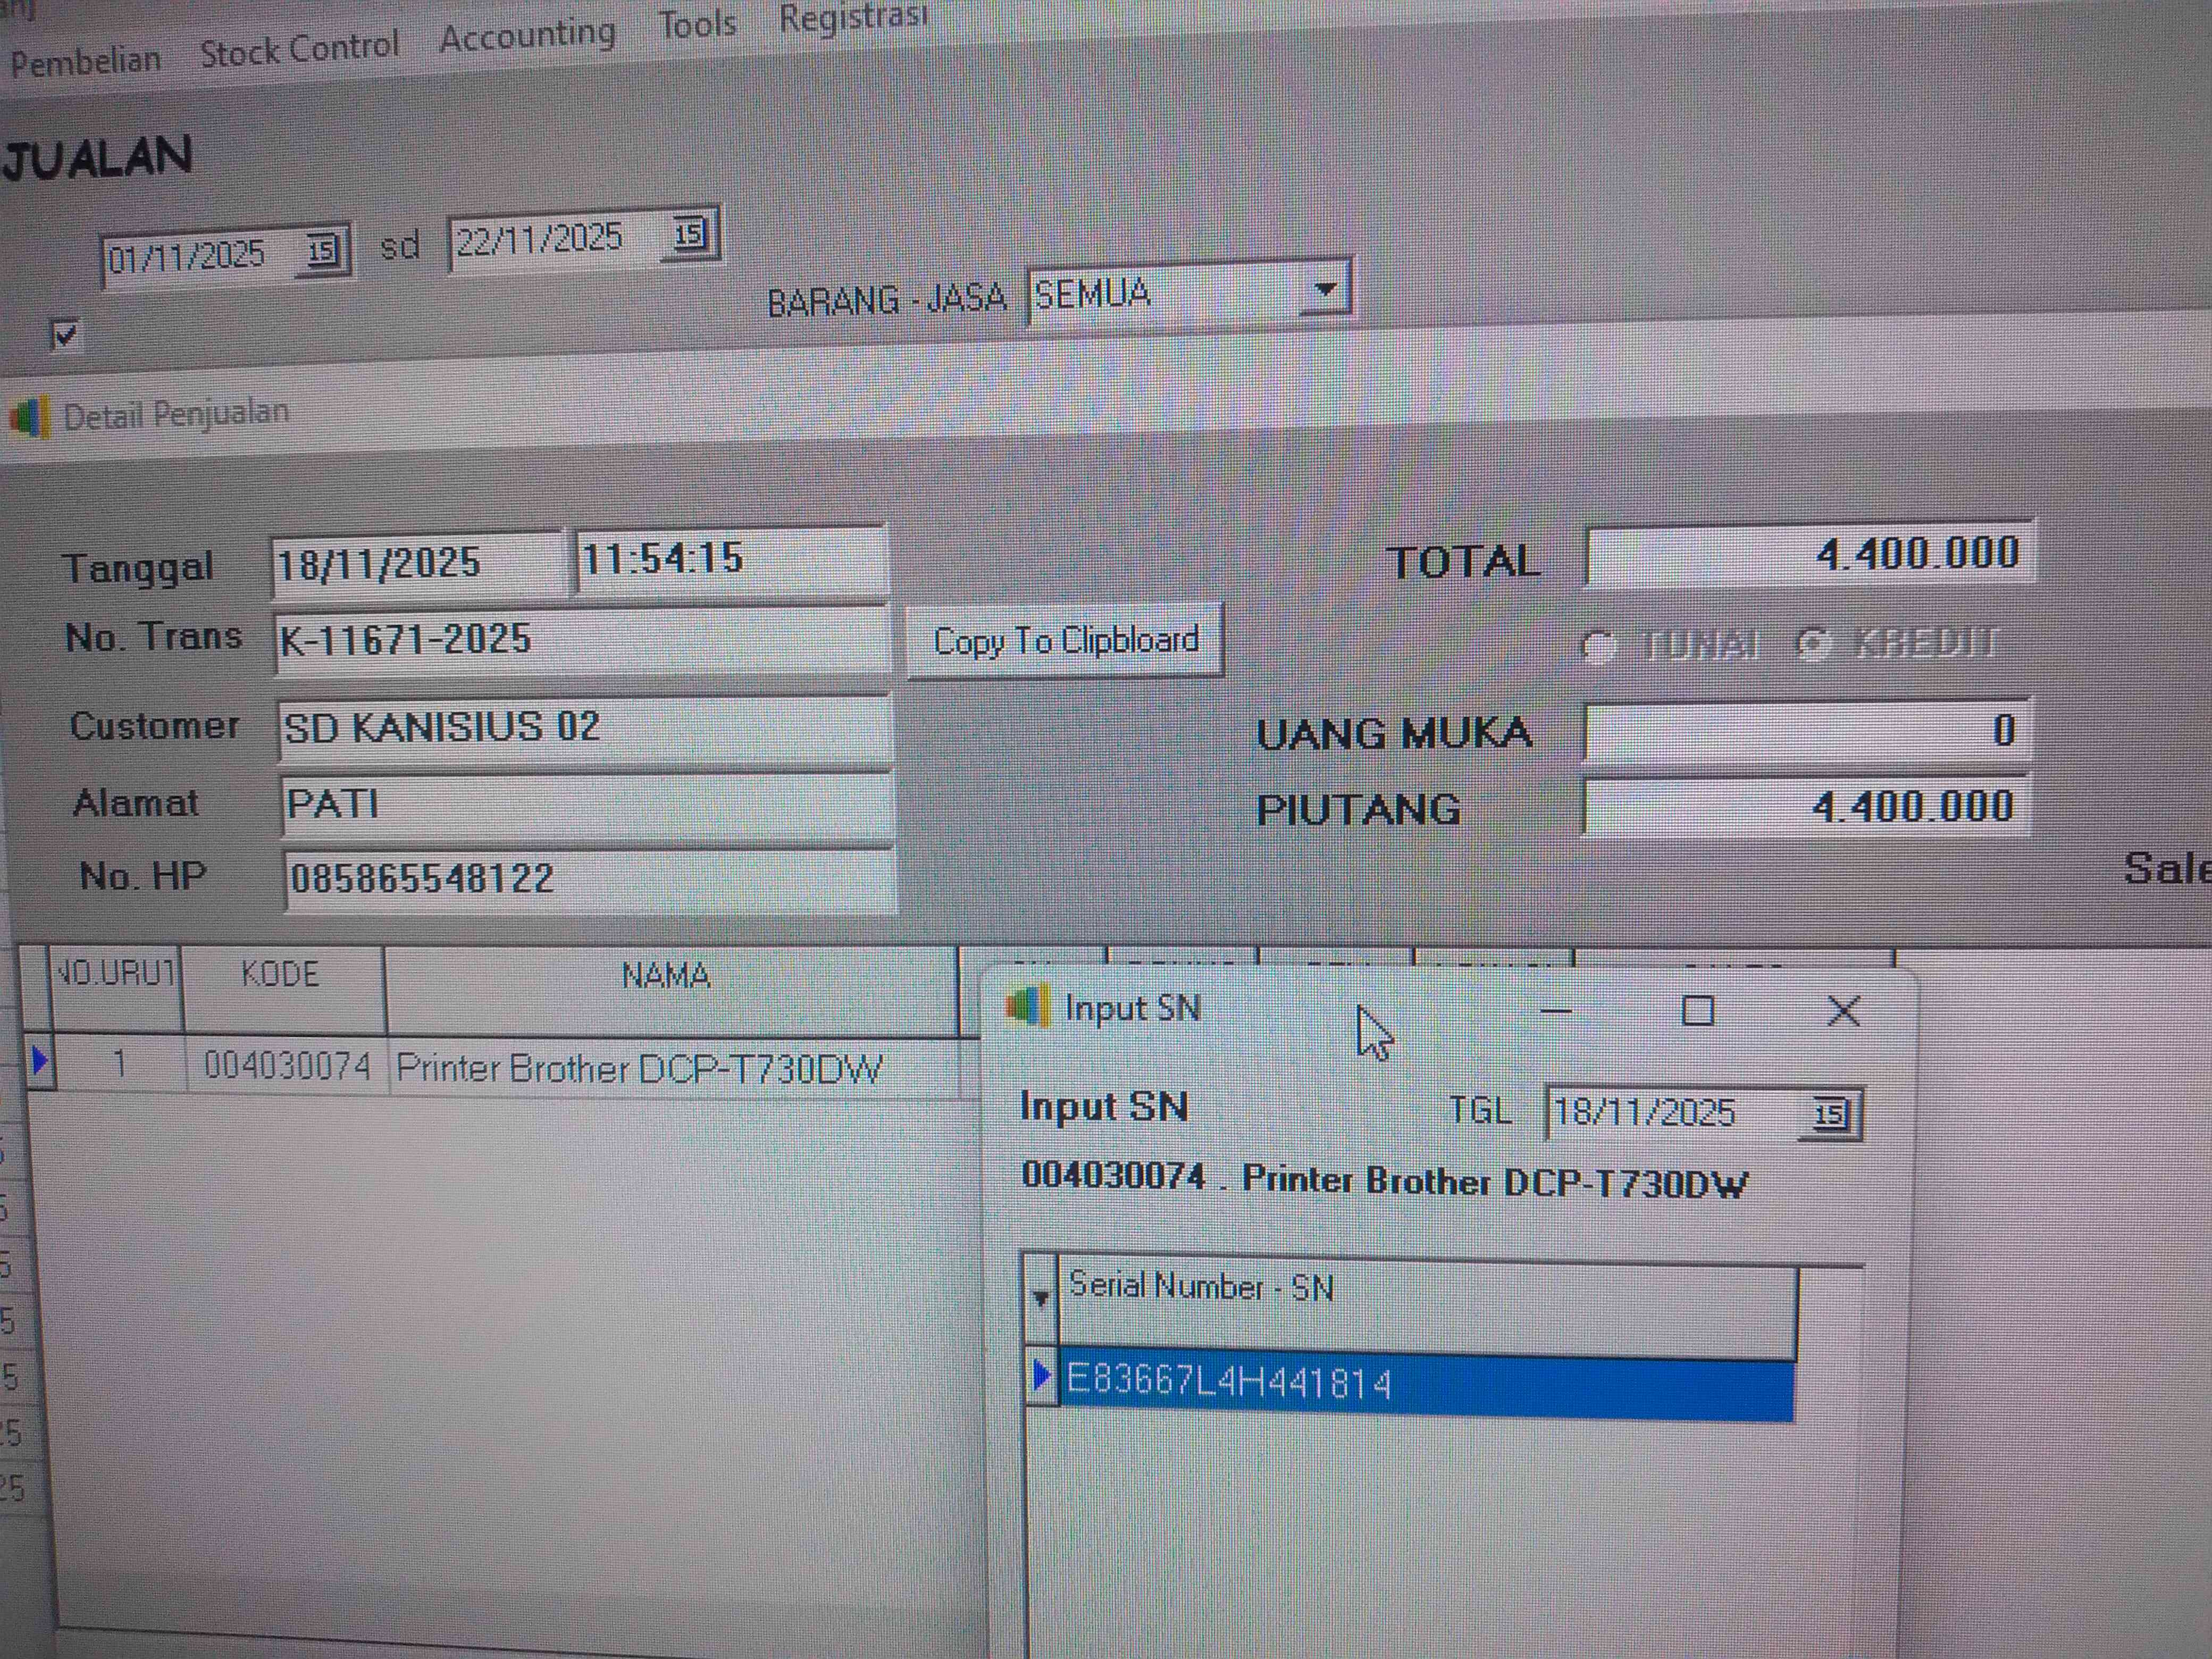
Task: Click Input SN window title icon
Action: 1028,1006
